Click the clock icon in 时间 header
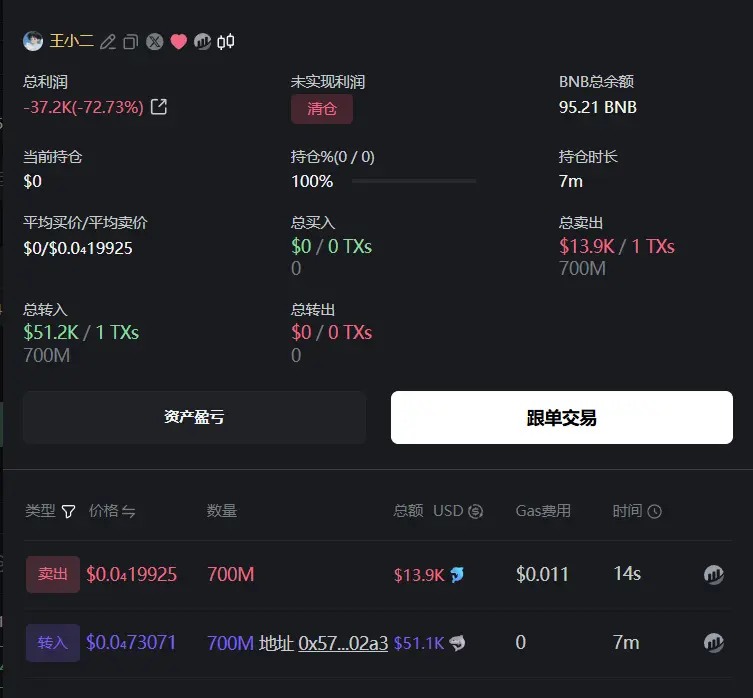Viewport: 753px width, 698px height. tap(655, 511)
